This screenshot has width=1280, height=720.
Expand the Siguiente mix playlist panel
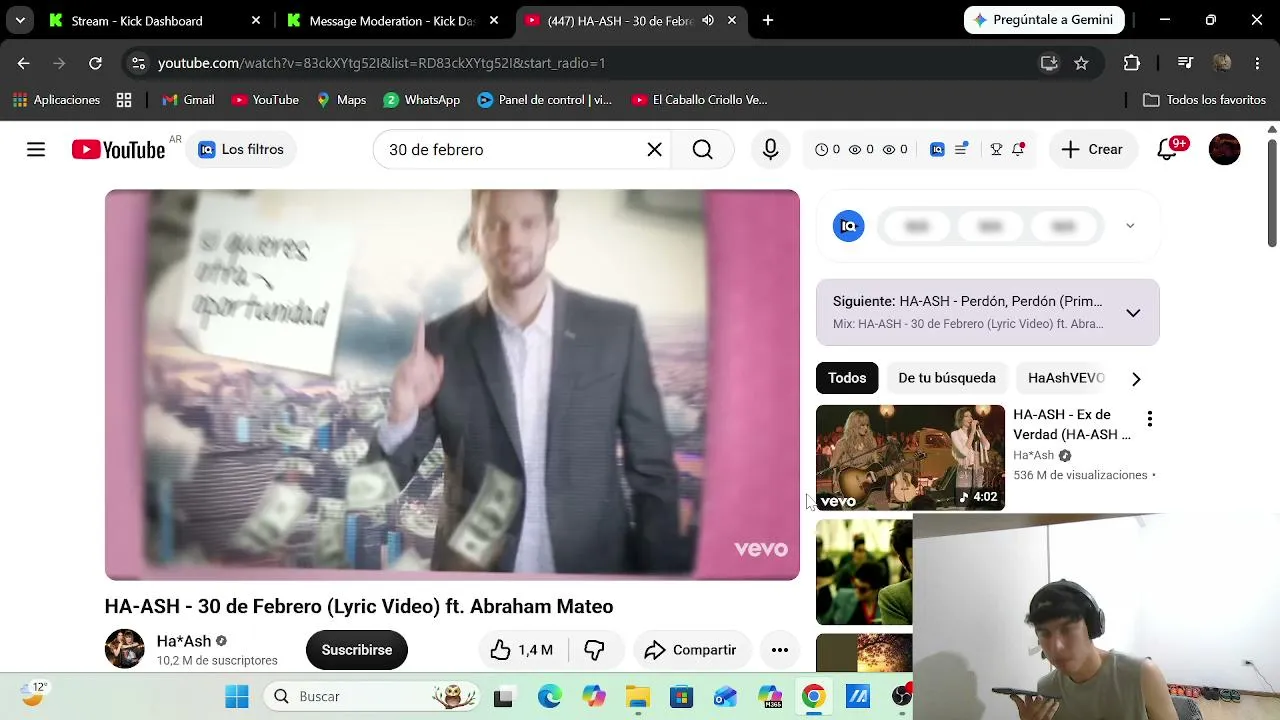[1133, 313]
